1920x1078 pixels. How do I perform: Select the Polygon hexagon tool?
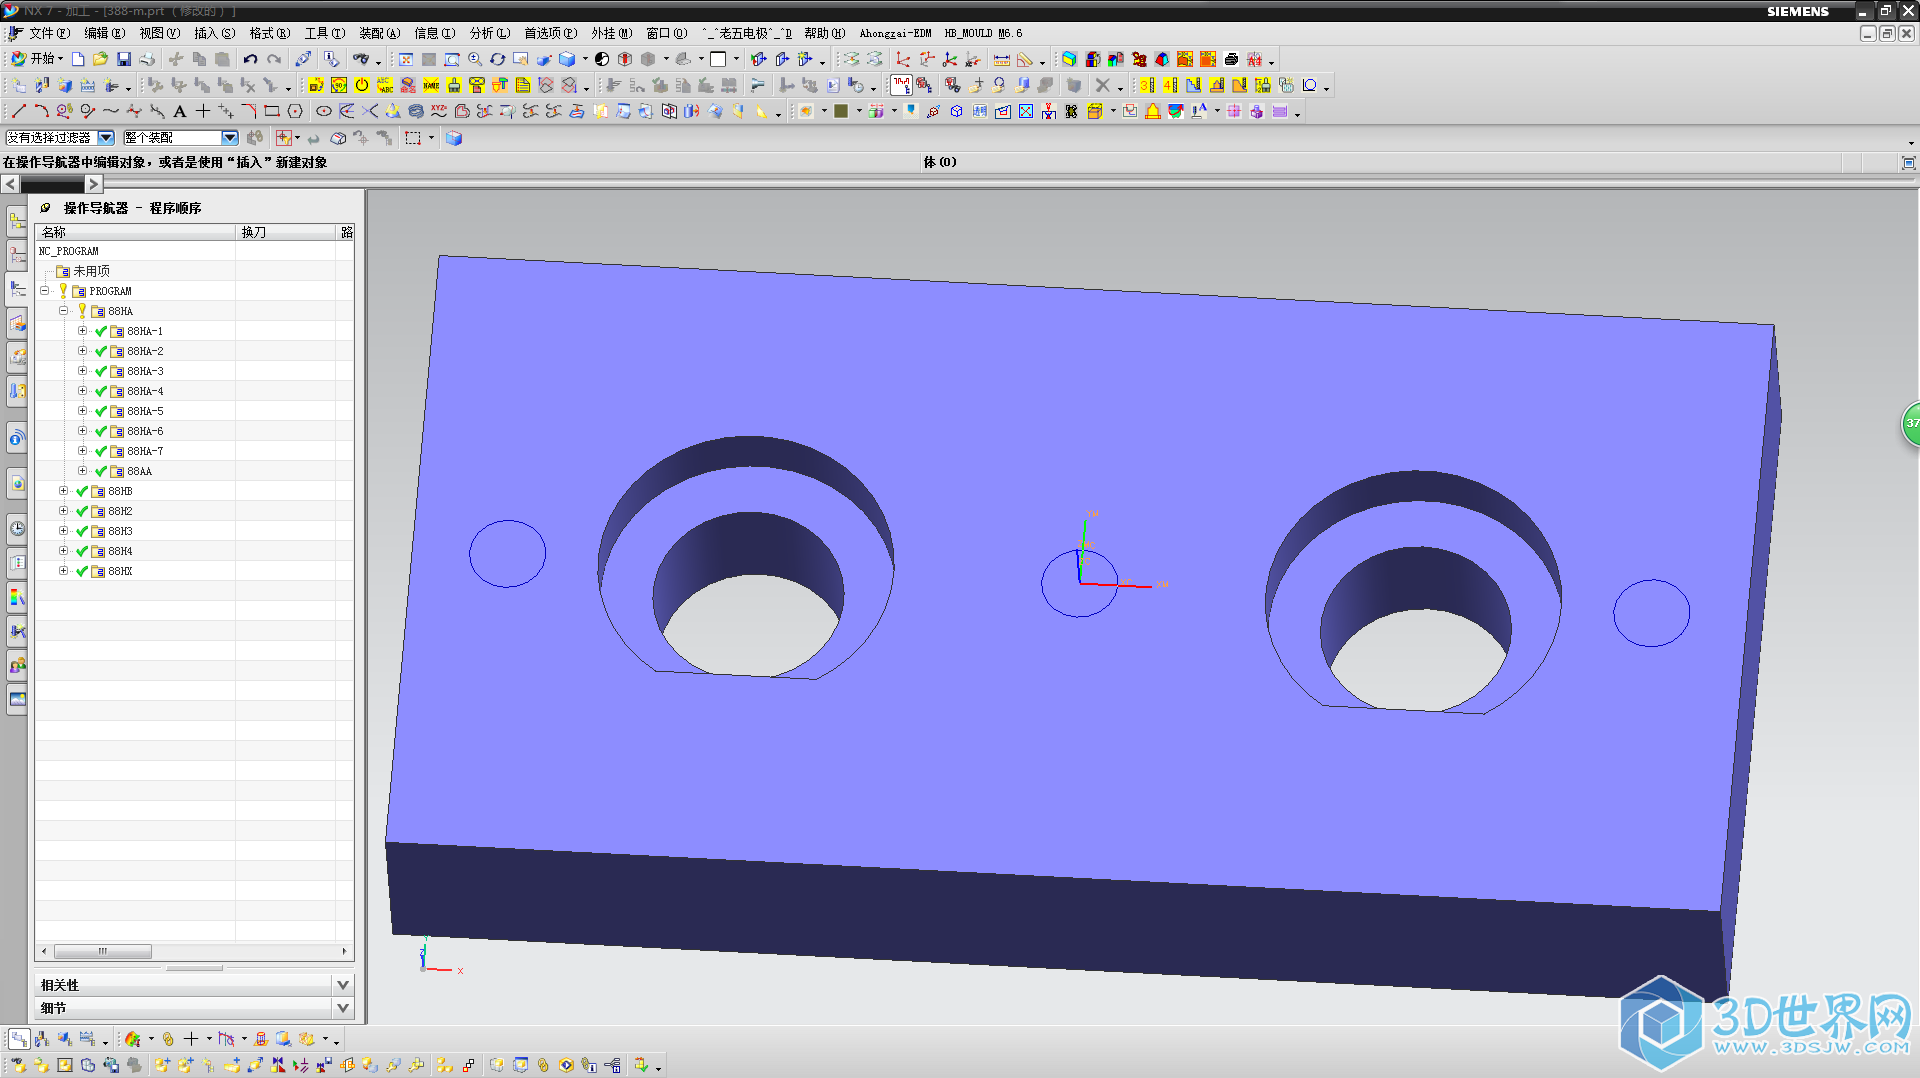click(295, 111)
